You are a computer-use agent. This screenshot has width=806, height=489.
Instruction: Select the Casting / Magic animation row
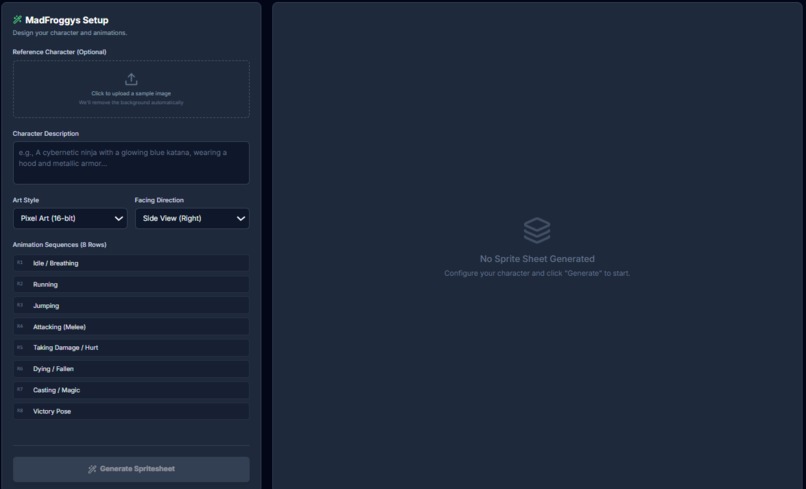131,390
